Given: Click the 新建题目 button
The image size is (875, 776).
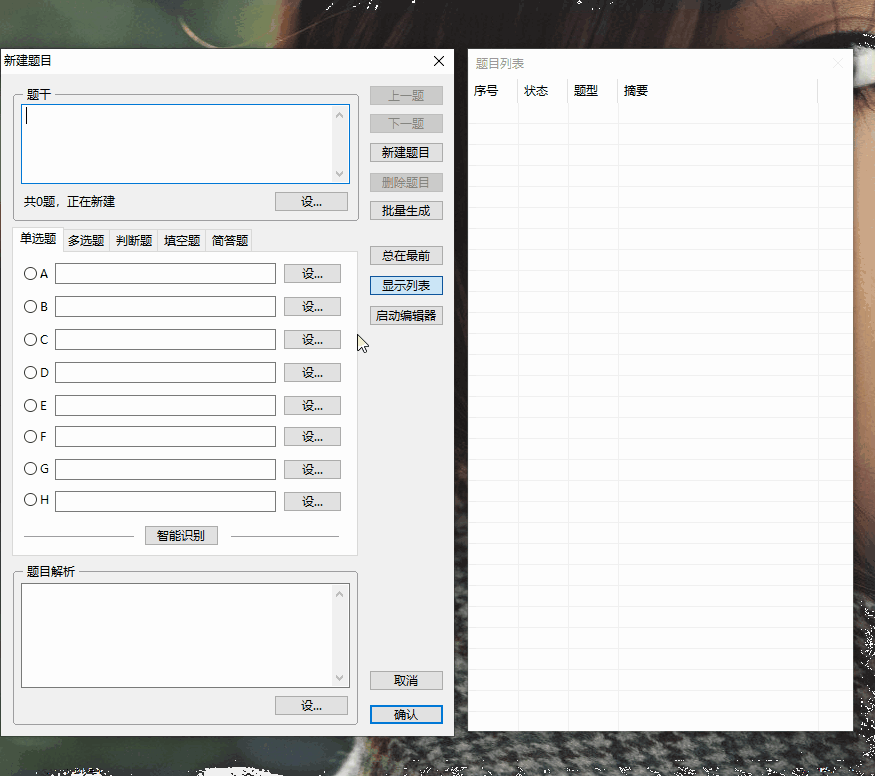Looking at the screenshot, I should 406,153.
